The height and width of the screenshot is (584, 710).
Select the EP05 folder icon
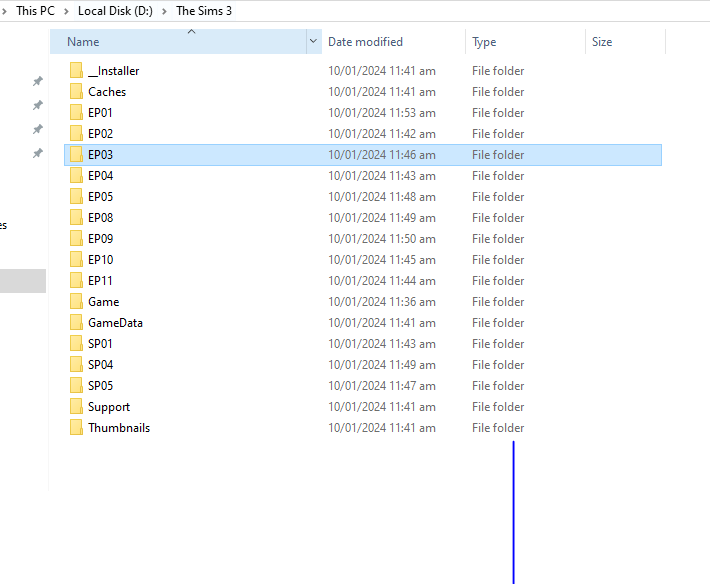(76, 196)
